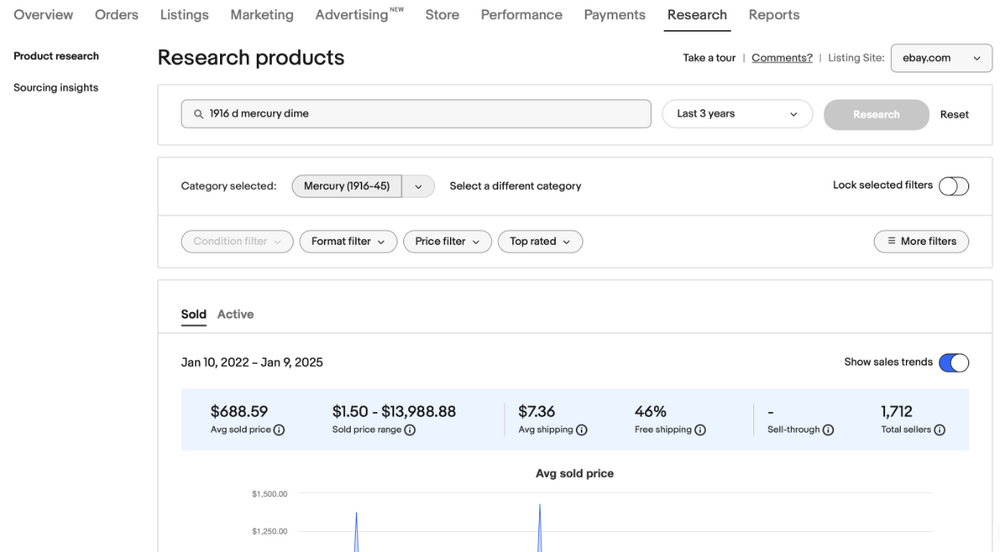Open info icon next to Total sellers

coord(939,430)
